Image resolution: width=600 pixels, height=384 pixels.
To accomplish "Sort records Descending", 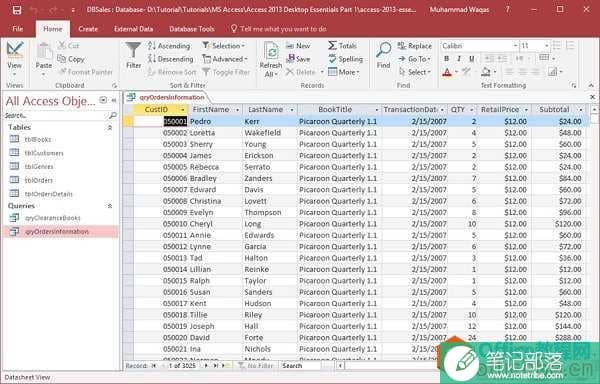I will [x=171, y=59].
